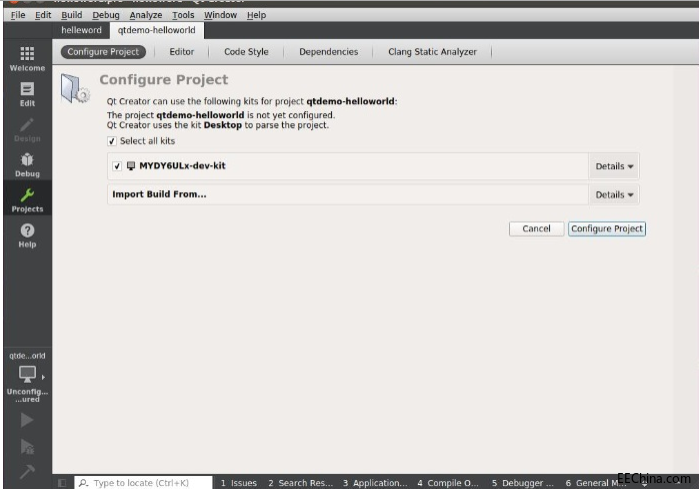Open the Compile Output pane
699x491 pixels.
[x=448, y=483]
